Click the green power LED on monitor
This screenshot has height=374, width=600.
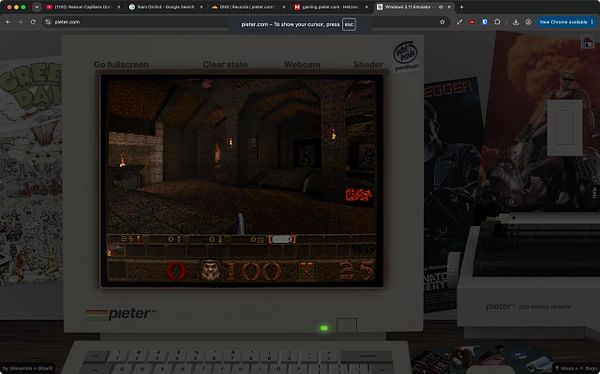tap(324, 328)
